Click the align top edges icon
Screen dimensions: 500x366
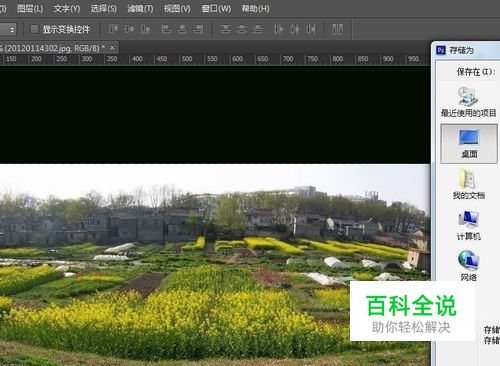point(114,29)
